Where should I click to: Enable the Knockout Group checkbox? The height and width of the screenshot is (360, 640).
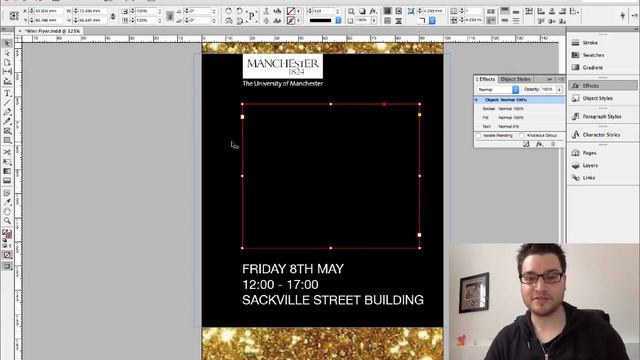522,136
